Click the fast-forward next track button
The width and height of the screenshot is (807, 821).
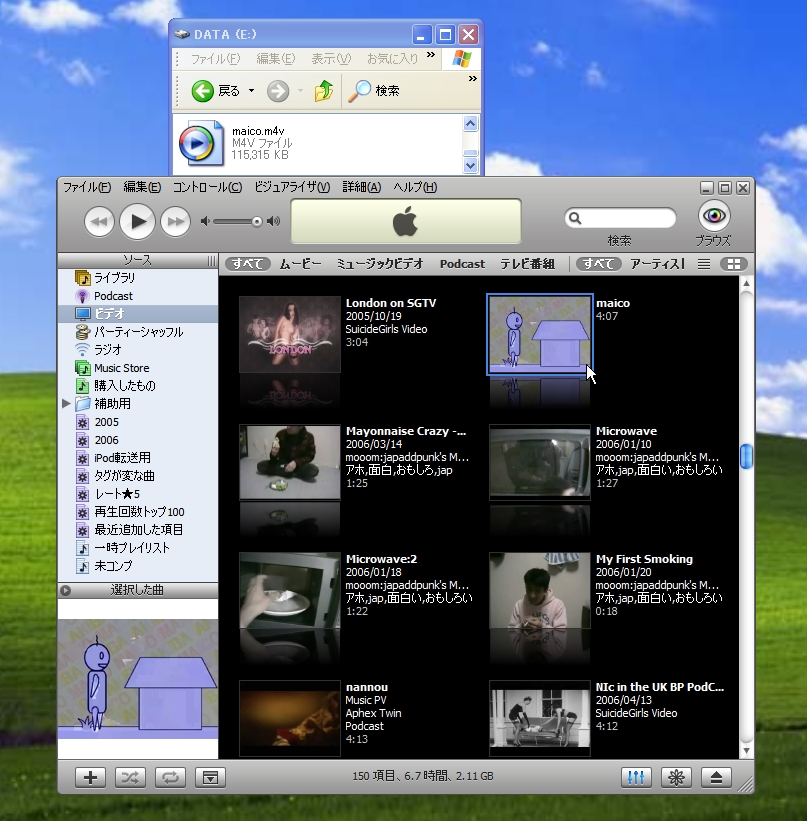tap(175, 222)
